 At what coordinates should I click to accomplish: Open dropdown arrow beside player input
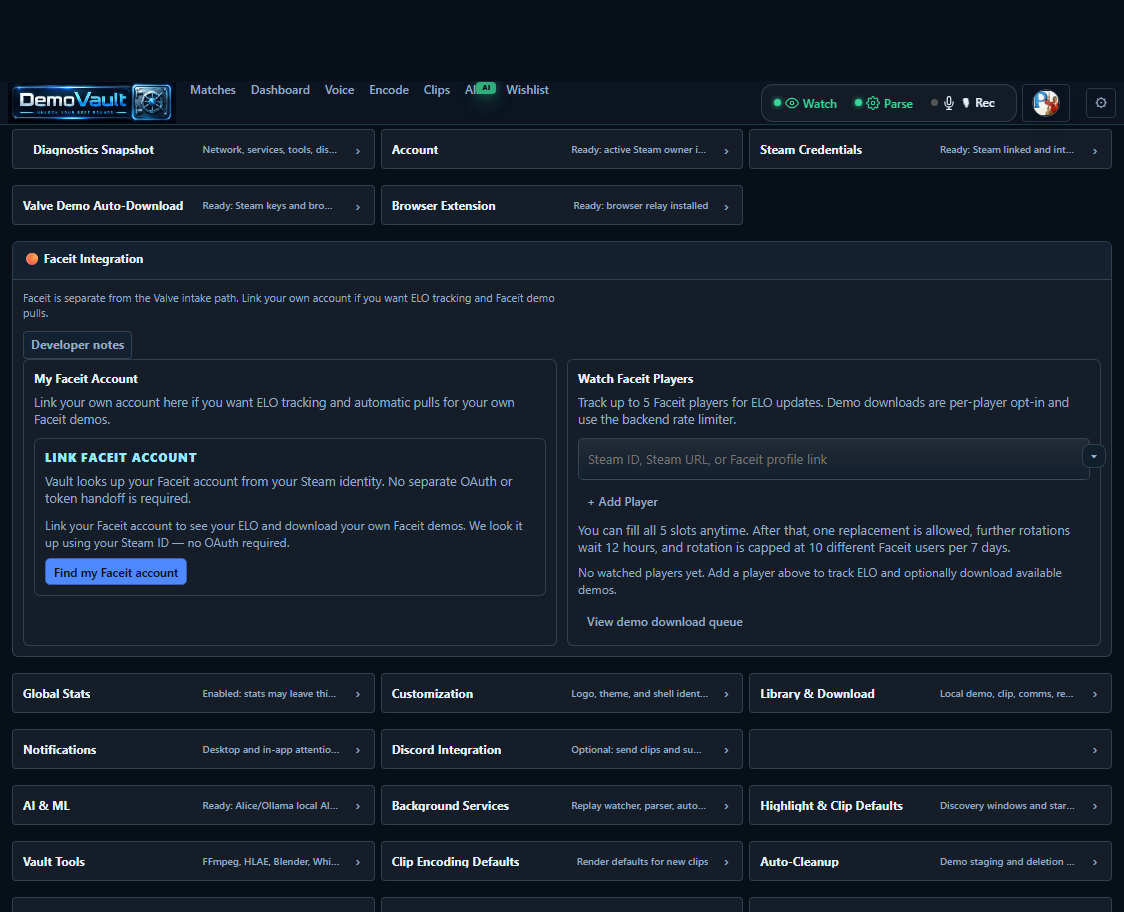coord(1094,456)
